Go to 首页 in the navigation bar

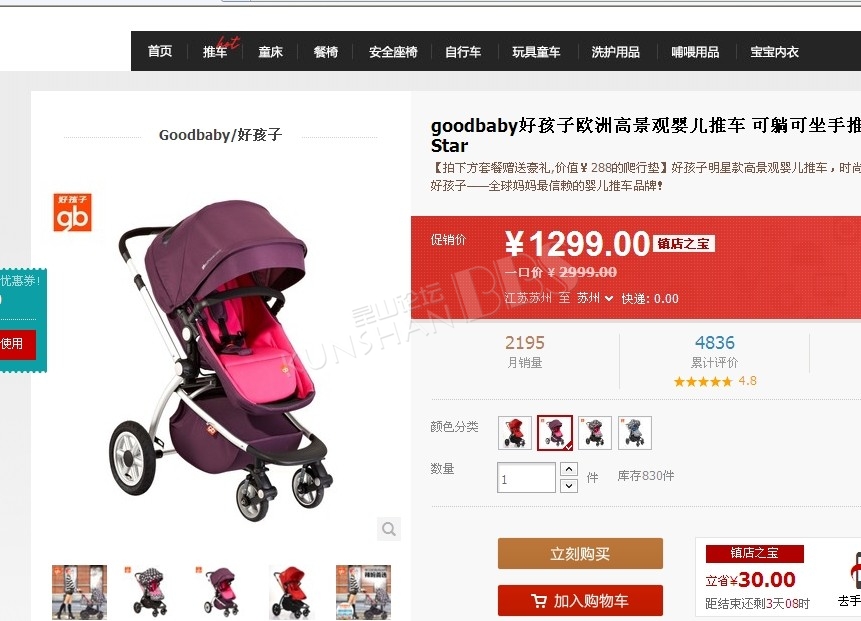pyautogui.click(x=160, y=51)
